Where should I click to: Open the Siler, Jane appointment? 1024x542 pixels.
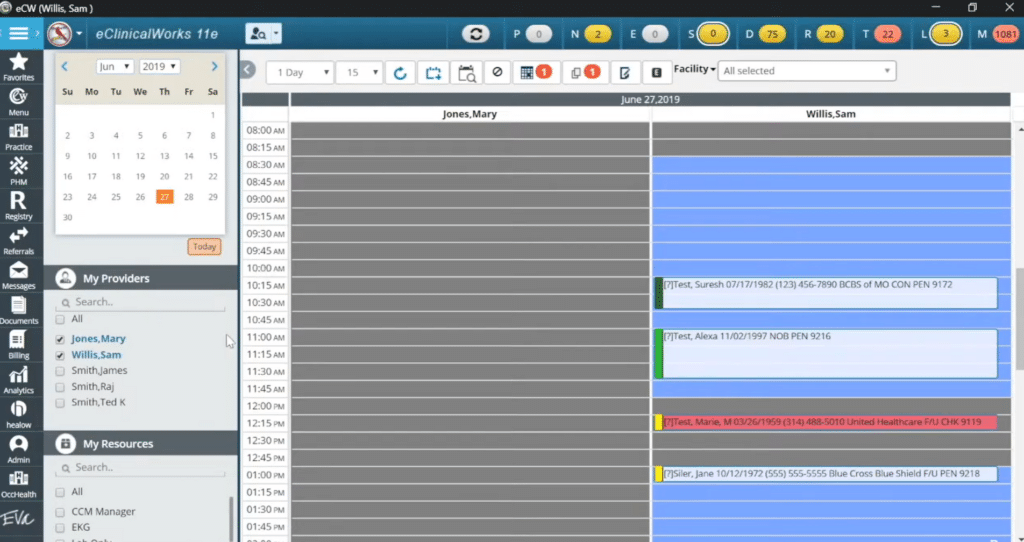point(826,474)
